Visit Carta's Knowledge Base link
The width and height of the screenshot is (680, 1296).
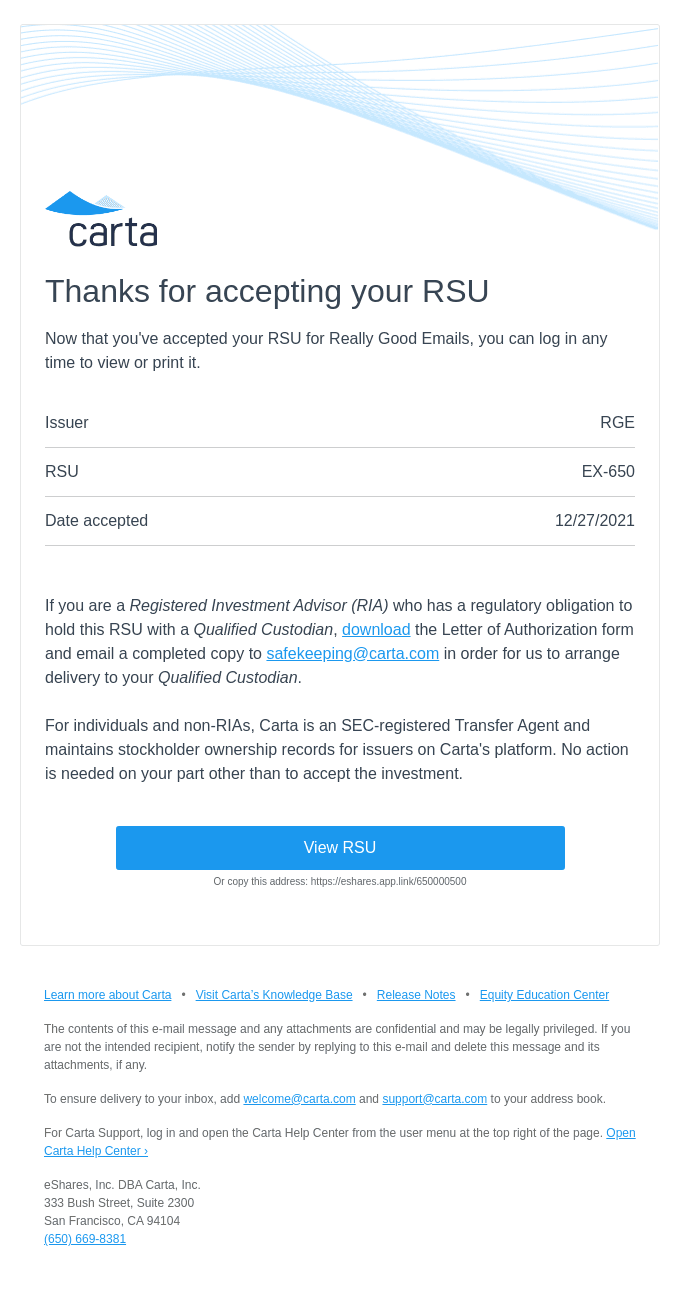(x=274, y=995)
